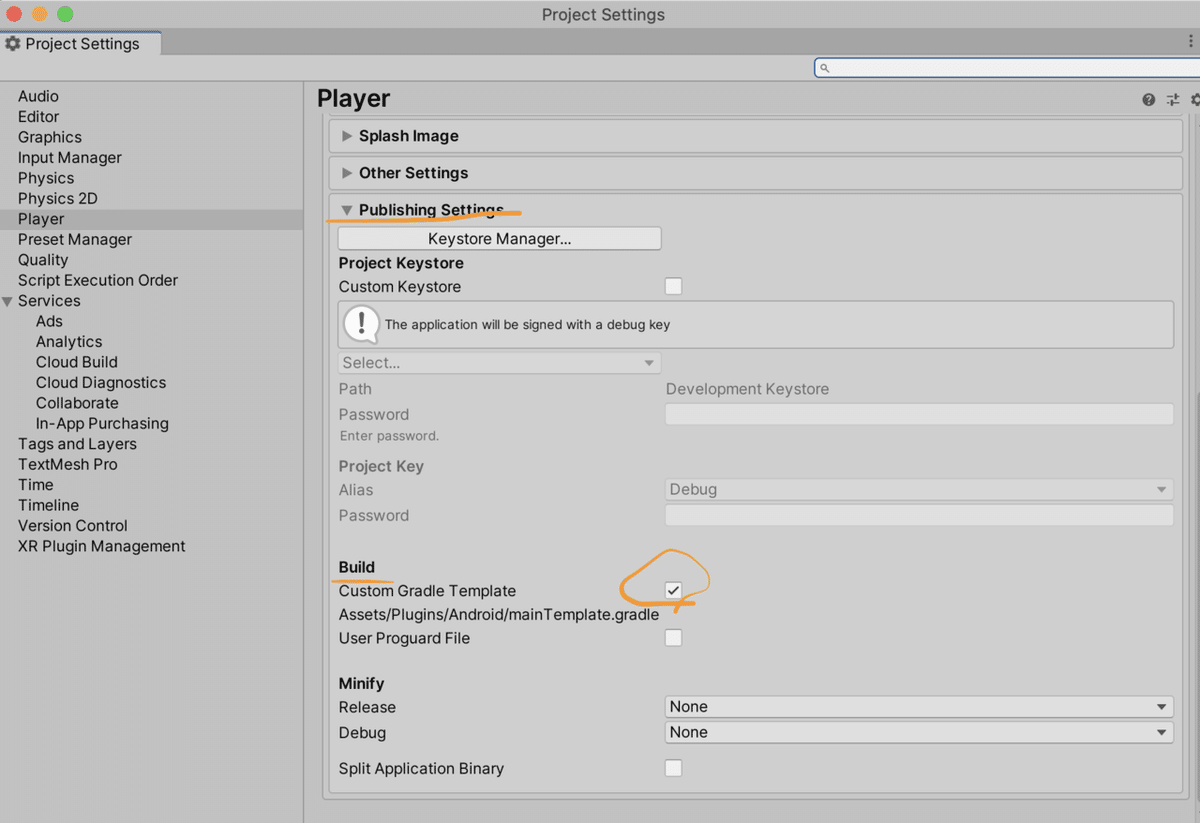Click the gear icon on the Project Settings tab
The width and height of the screenshot is (1200, 823).
(11, 43)
